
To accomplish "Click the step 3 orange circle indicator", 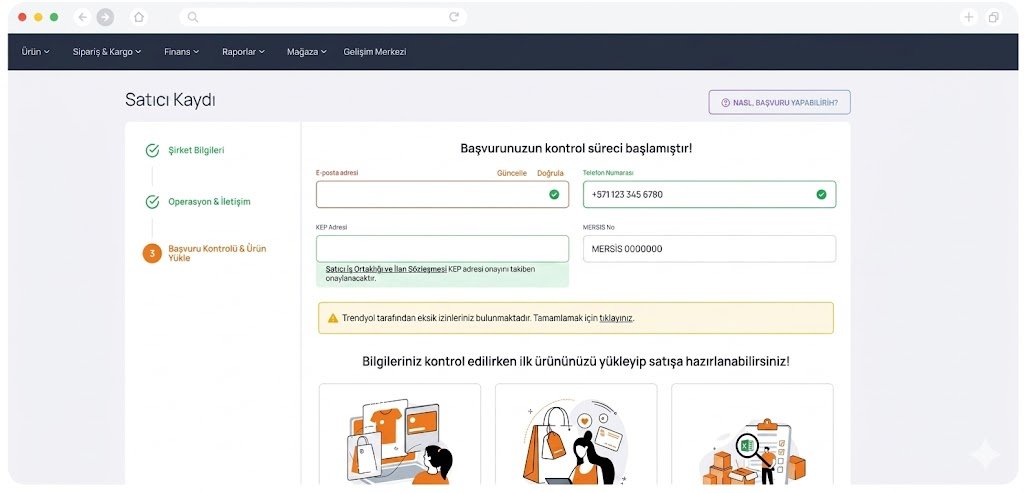I will 152,253.
